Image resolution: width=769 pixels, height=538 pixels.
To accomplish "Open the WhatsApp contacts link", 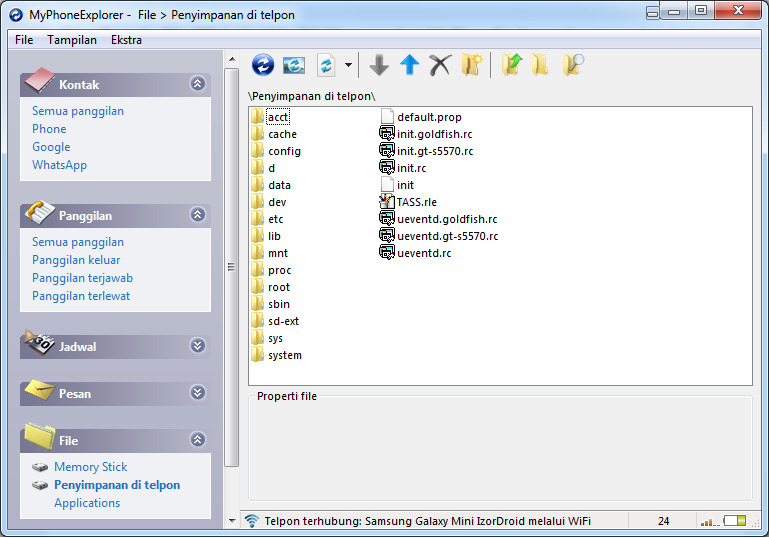I will tap(59, 165).
